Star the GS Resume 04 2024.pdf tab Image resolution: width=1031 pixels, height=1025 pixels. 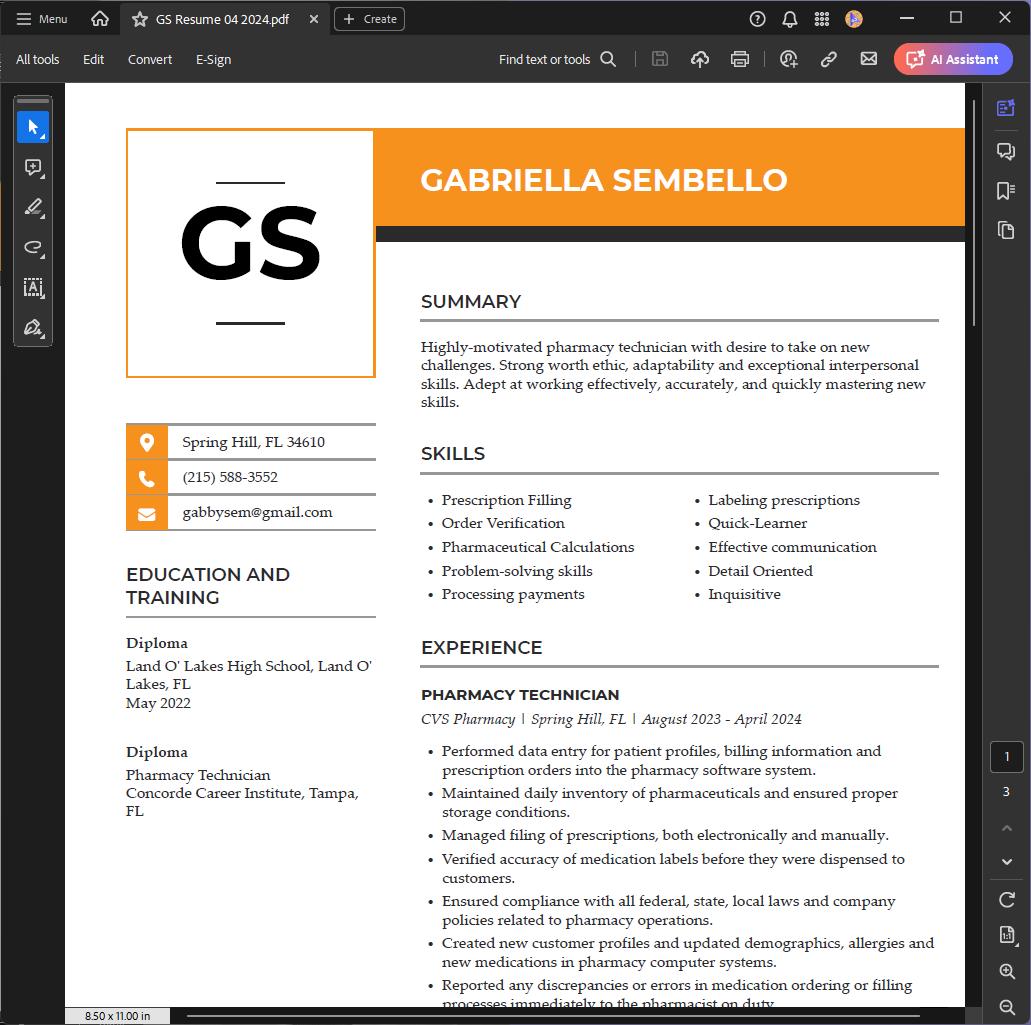click(x=139, y=19)
